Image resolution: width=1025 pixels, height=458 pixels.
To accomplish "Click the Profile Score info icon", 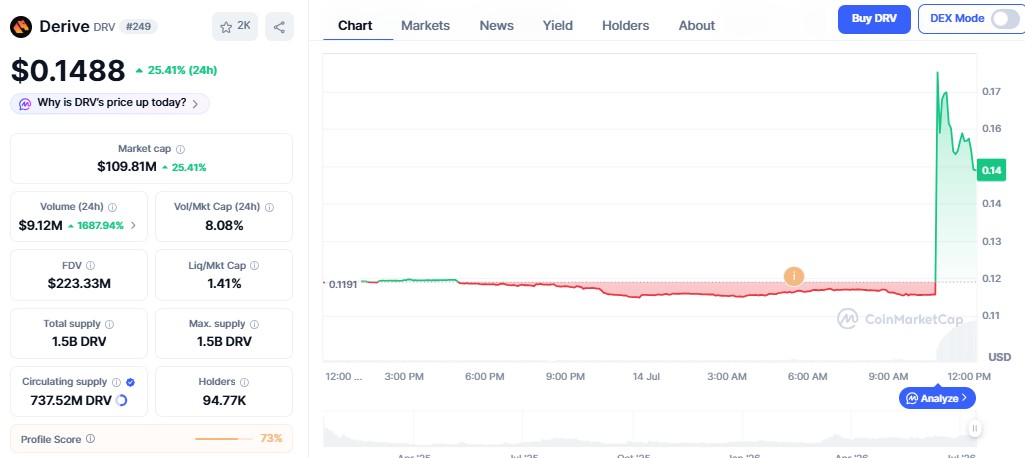I will coord(90,438).
